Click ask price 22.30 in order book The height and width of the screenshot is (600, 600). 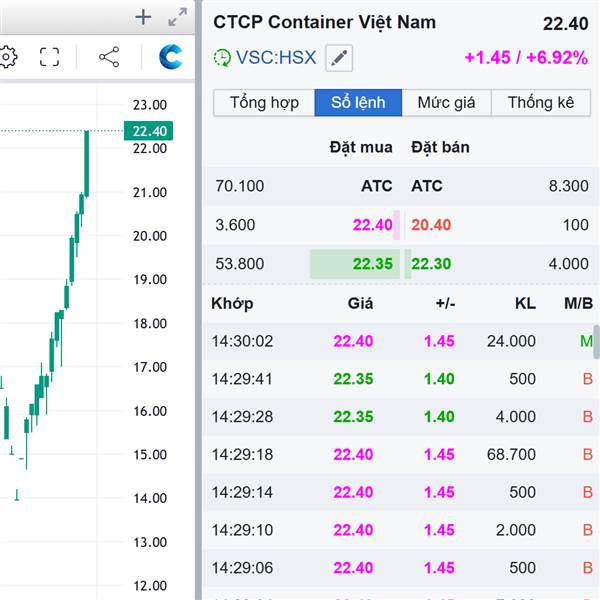coord(431,264)
